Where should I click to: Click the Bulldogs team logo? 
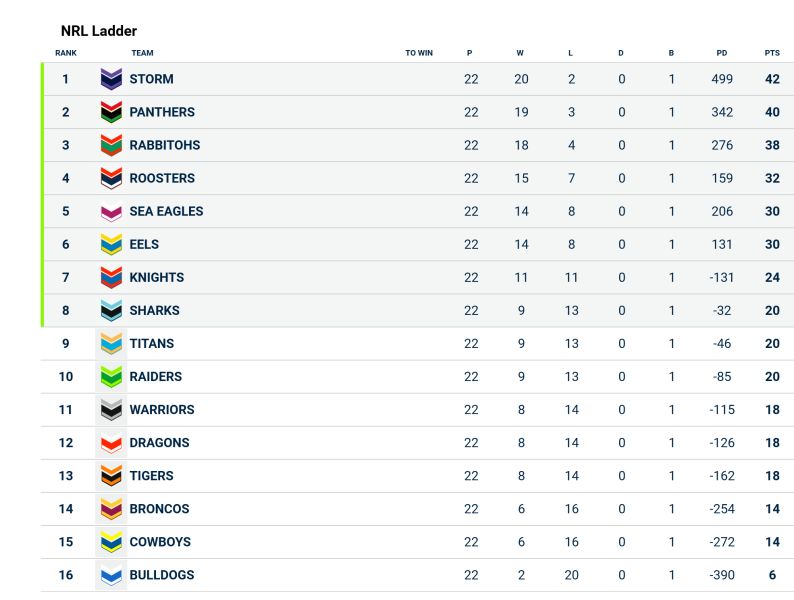pos(111,575)
